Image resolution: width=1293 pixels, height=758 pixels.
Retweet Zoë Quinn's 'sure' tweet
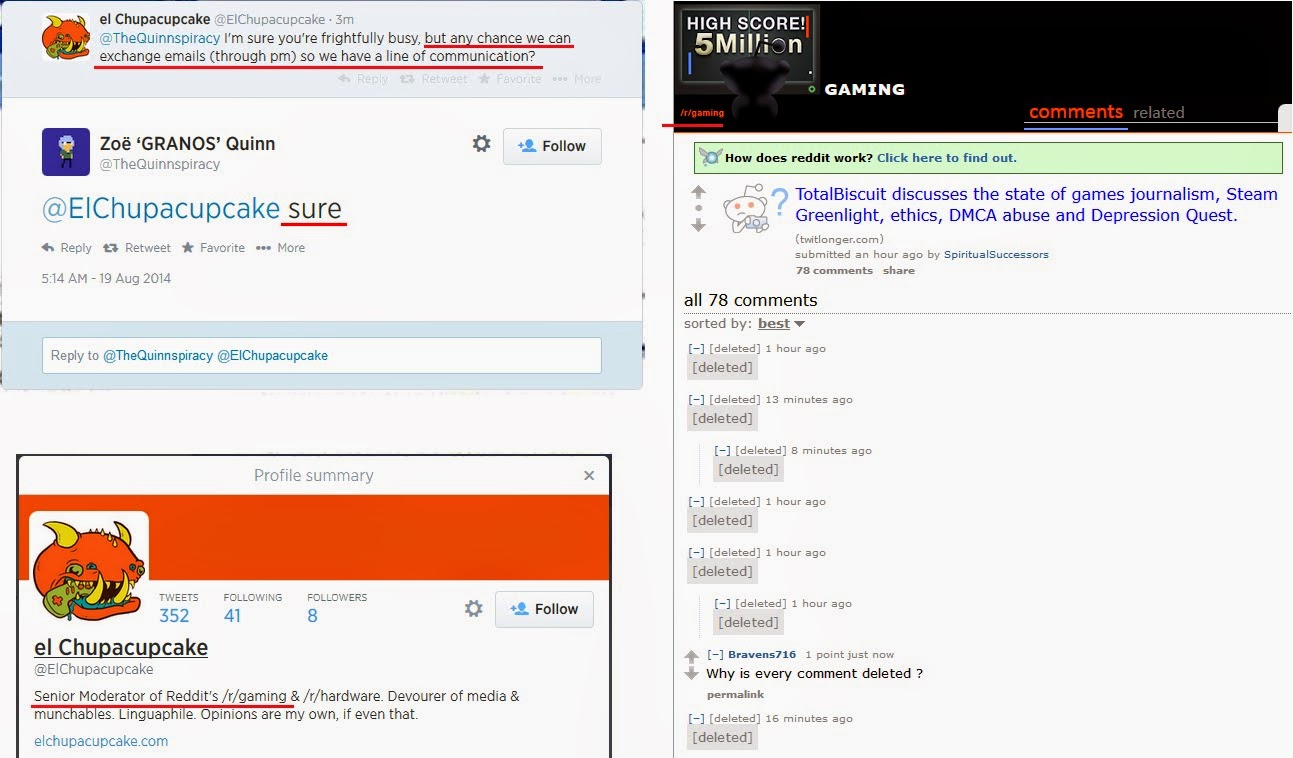(x=138, y=248)
